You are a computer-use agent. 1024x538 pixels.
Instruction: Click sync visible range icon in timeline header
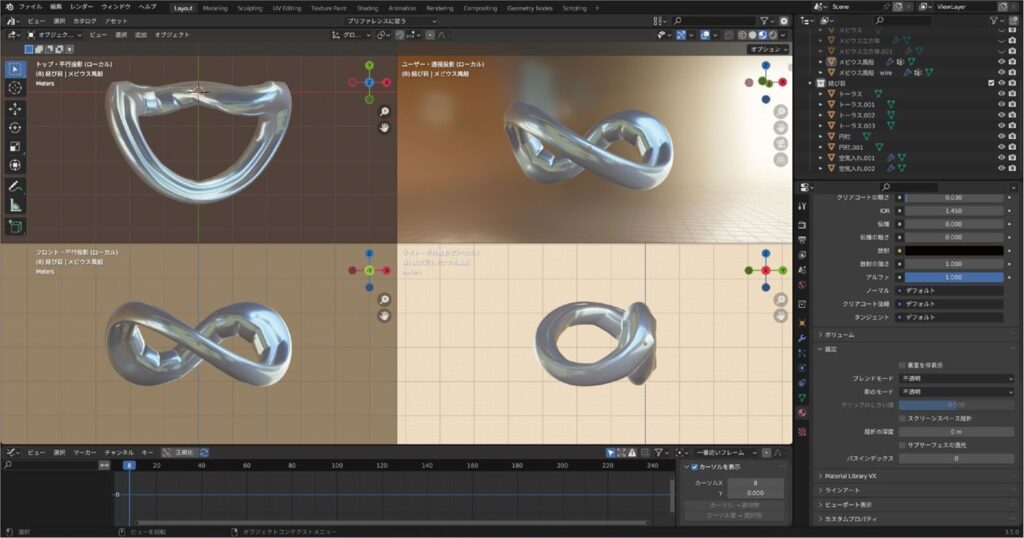(x=204, y=452)
